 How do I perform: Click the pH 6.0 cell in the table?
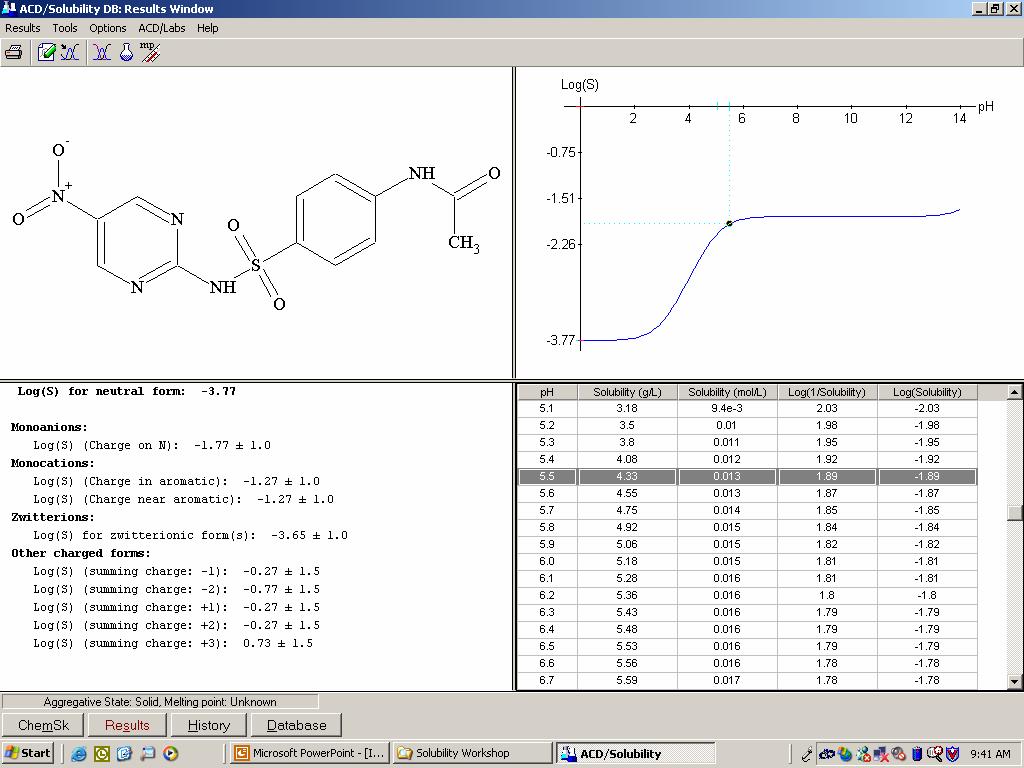tap(547, 561)
